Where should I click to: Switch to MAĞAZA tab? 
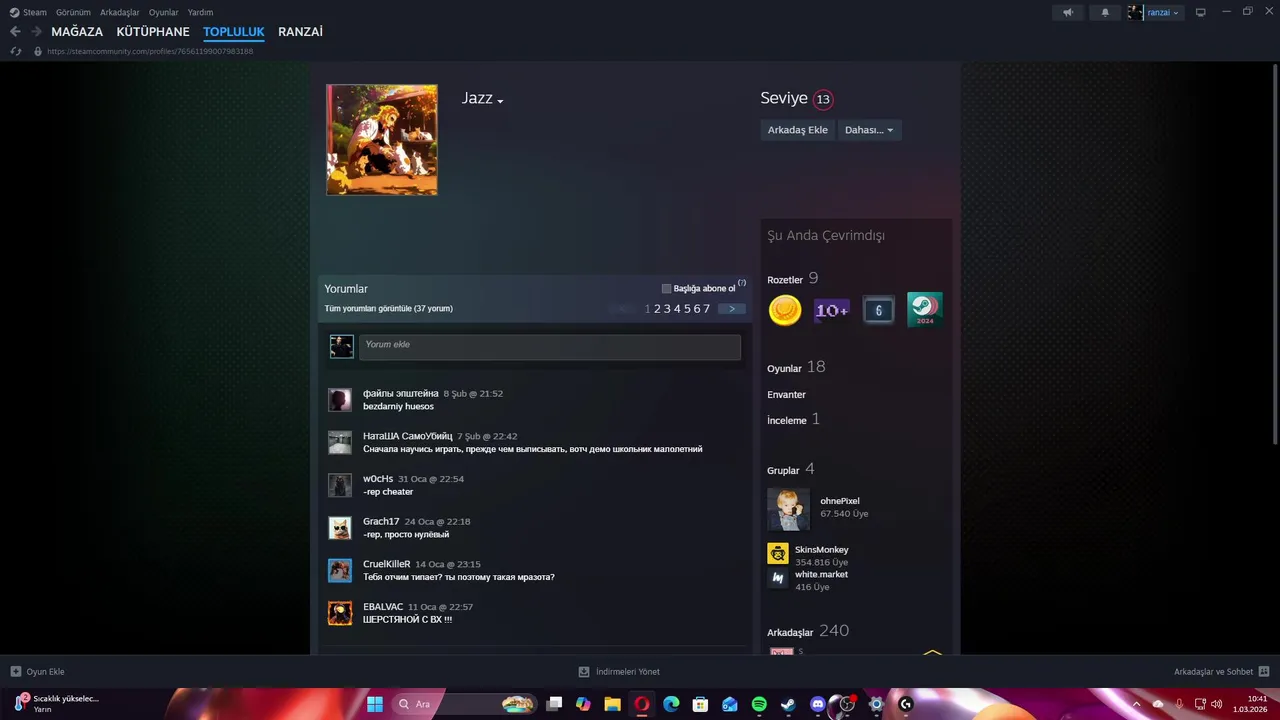[x=77, y=32]
